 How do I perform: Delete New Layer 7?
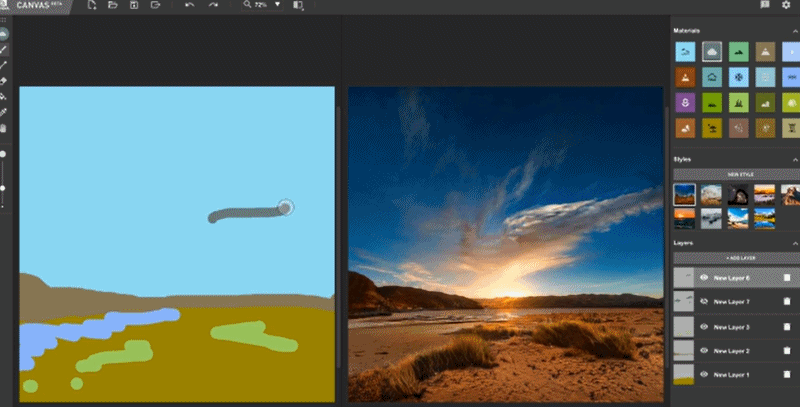[787, 301]
